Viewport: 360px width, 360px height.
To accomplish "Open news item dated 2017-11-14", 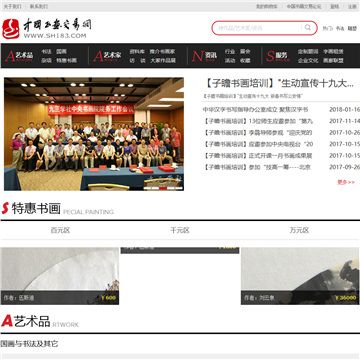I will click(x=258, y=121).
